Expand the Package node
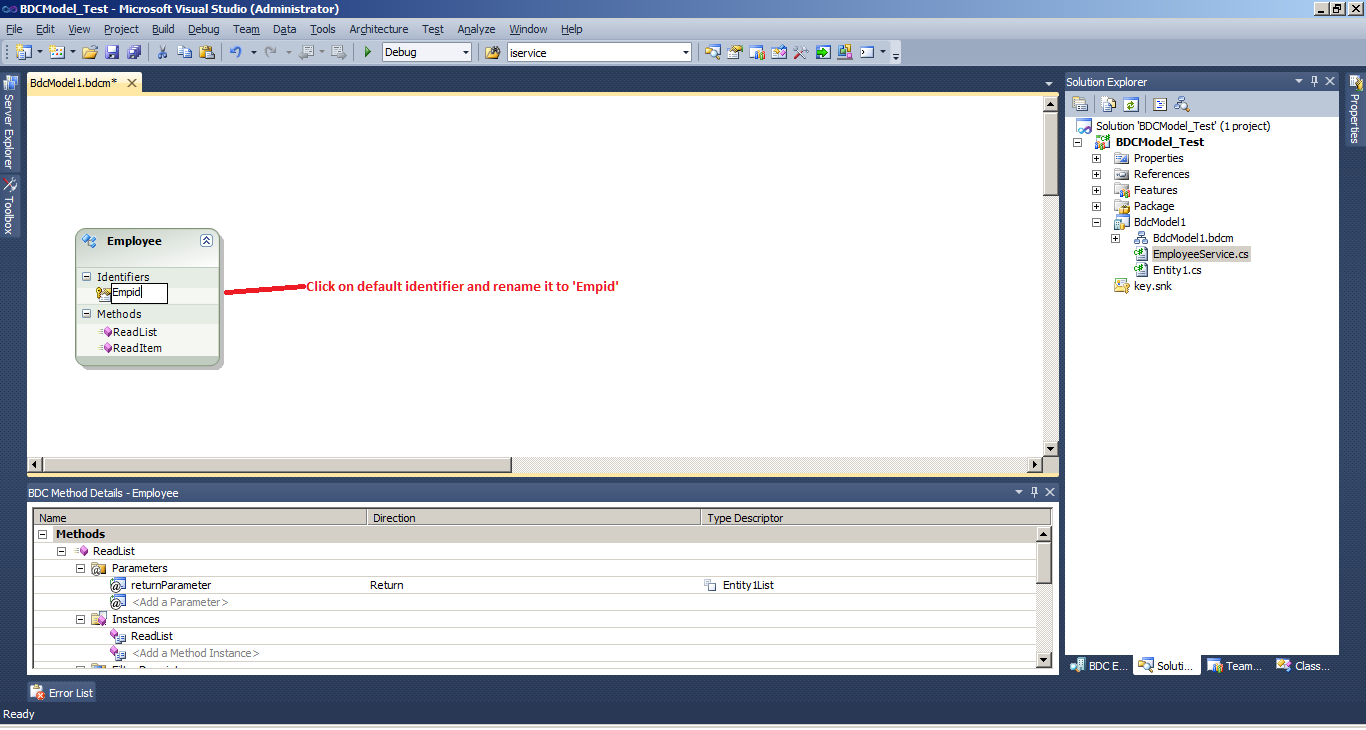1366x730 pixels. tap(1096, 206)
